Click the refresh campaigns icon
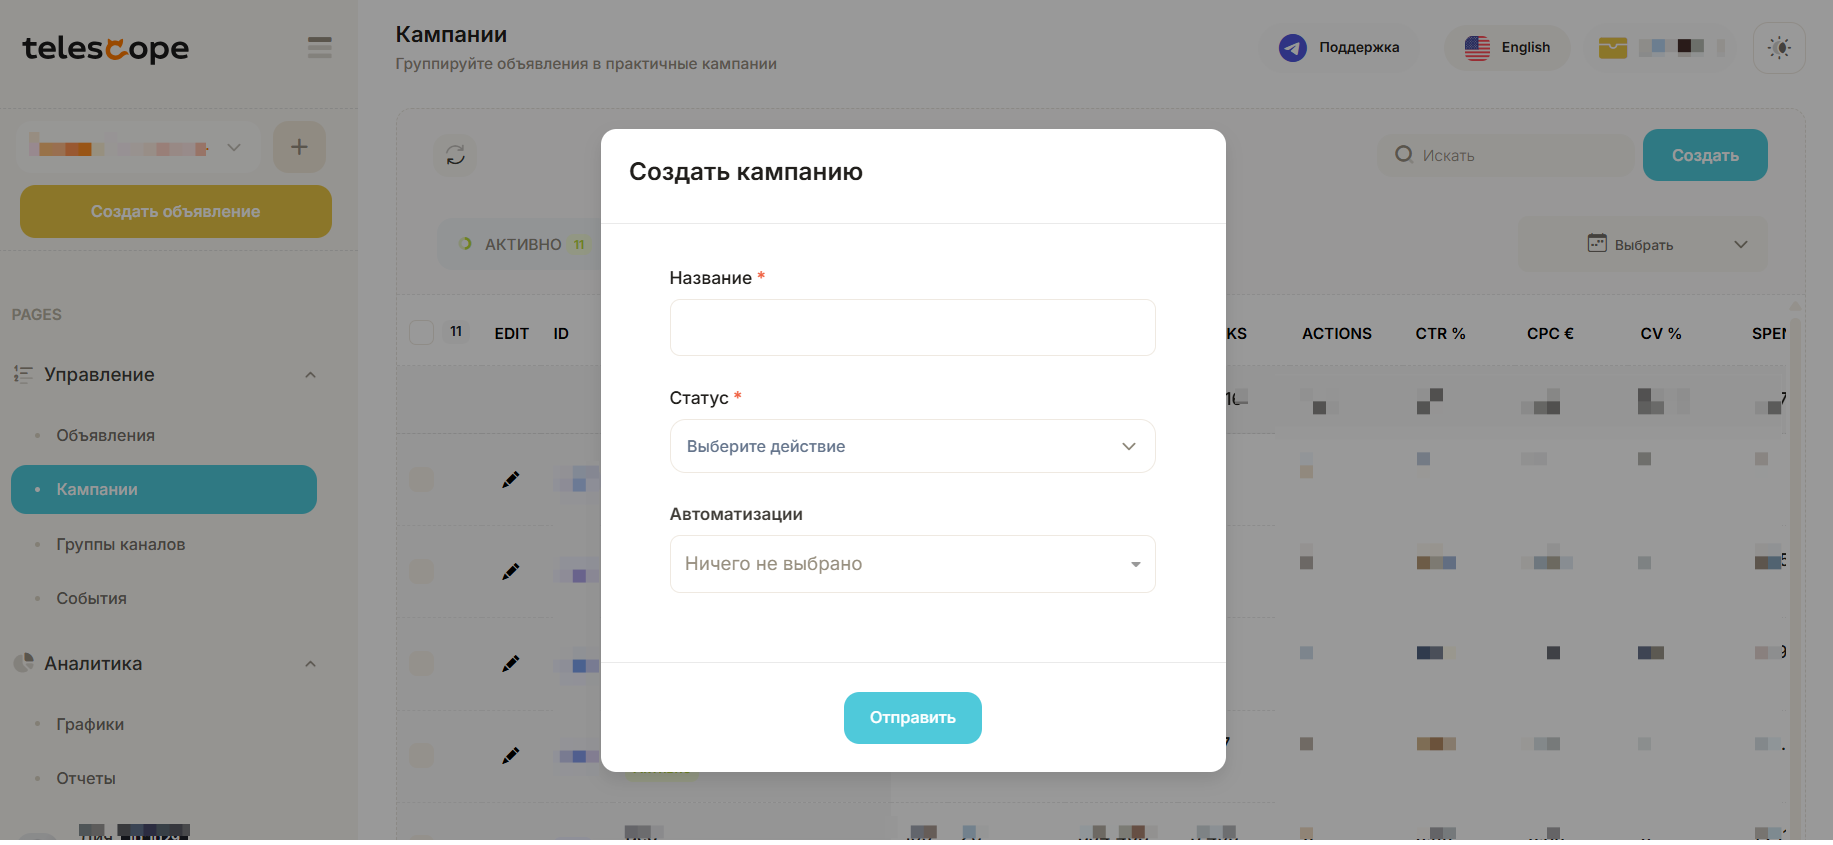Image resolution: width=1833 pixels, height=845 pixels. (x=455, y=155)
